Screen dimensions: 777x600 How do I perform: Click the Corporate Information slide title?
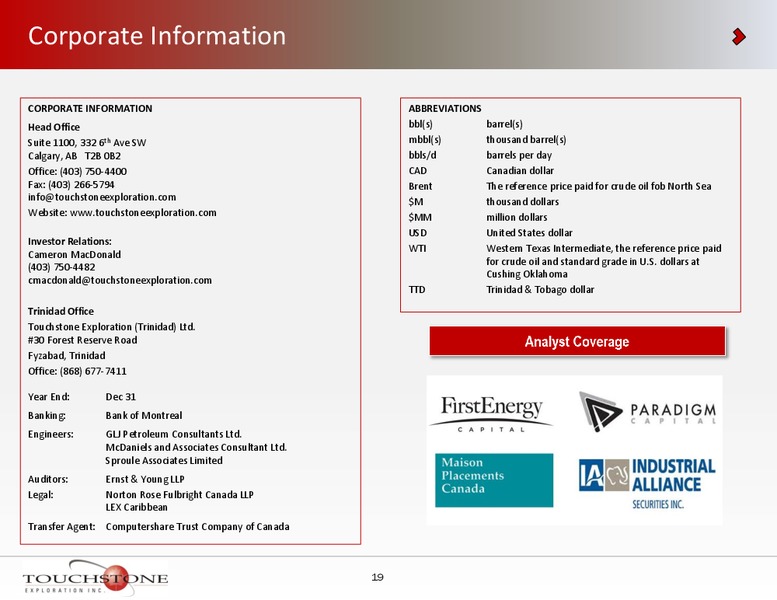click(x=157, y=36)
